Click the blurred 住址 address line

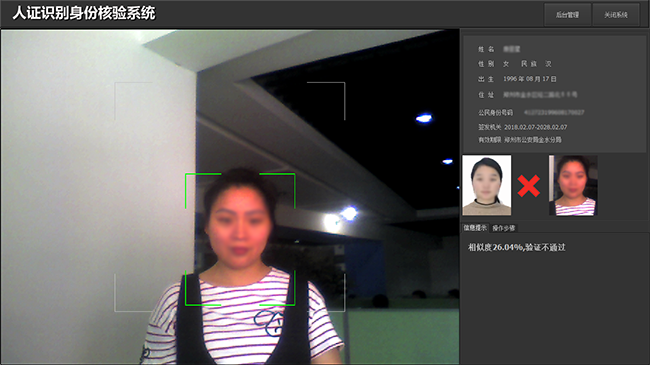(x=540, y=95)
